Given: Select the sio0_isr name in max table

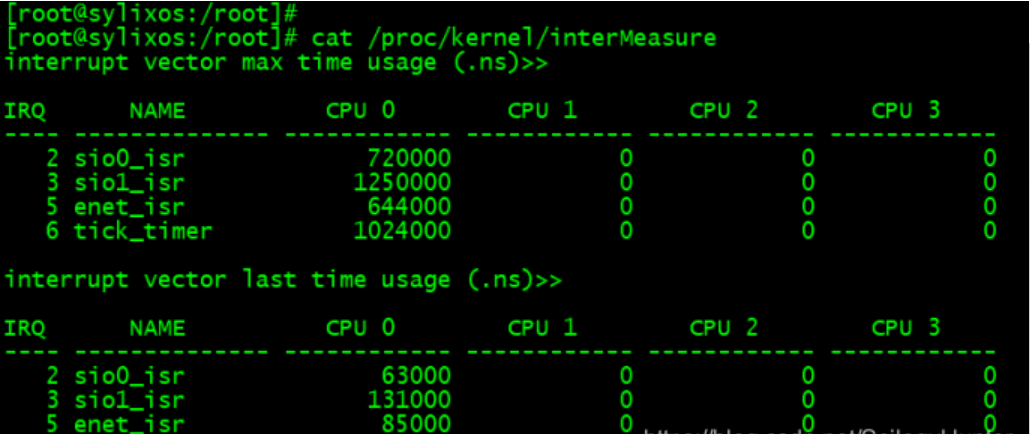Looking at the screenshot, I should pyautogui.click(x=129, y=158).
